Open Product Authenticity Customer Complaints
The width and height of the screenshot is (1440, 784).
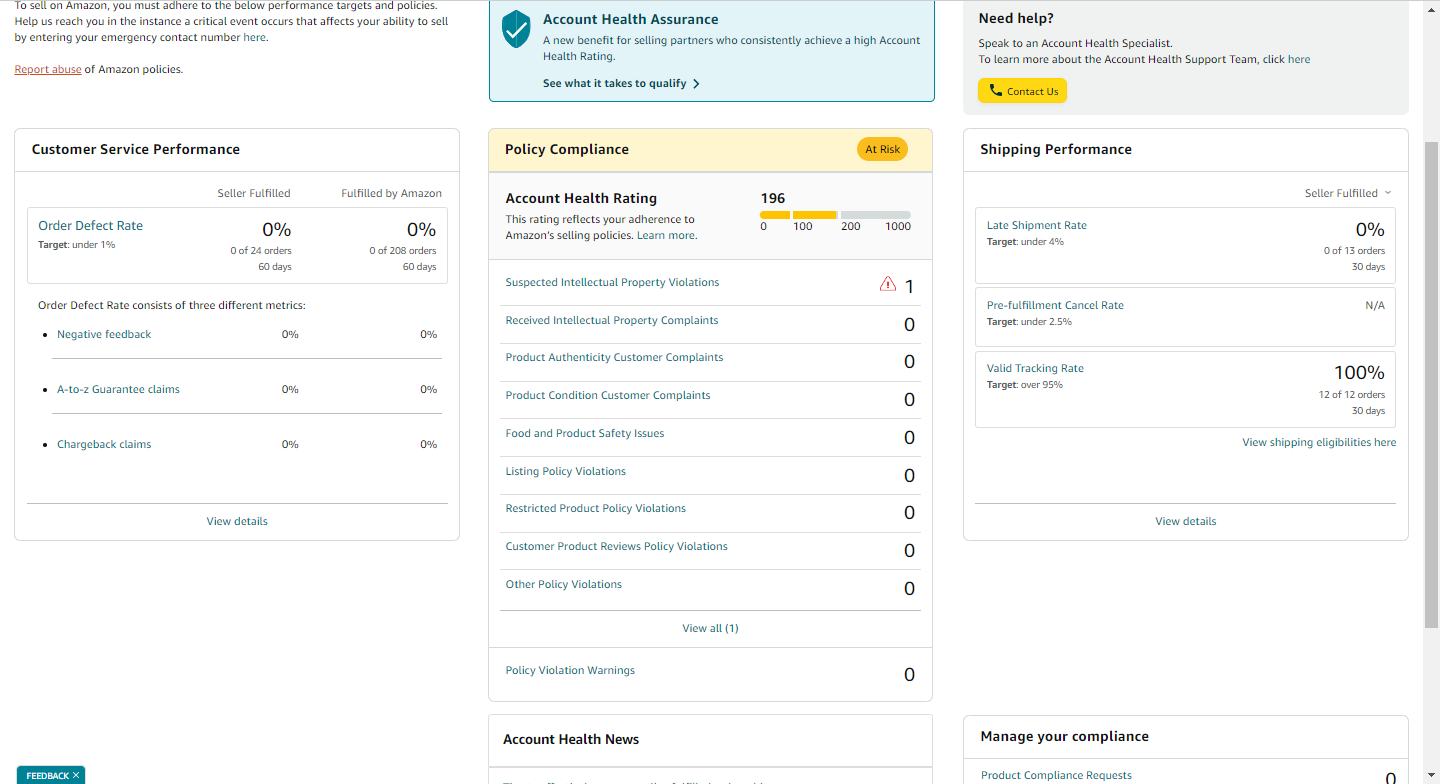click(614, 357)
